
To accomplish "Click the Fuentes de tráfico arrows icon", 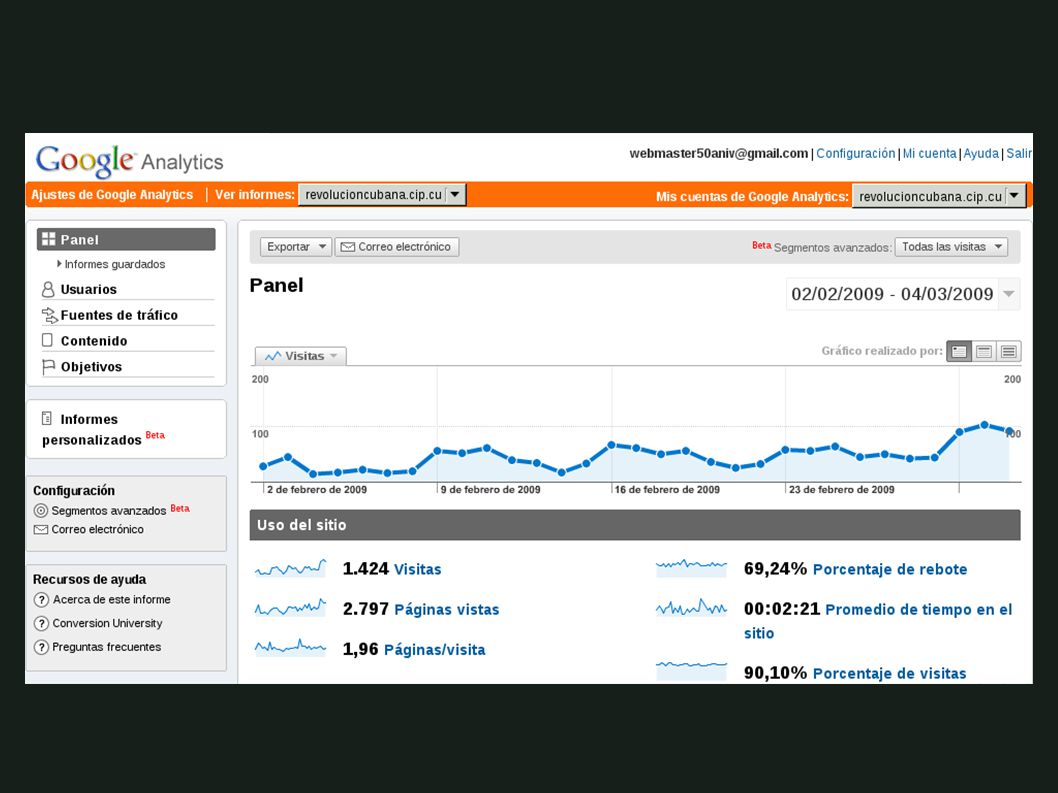I will (x=49, y=315).
